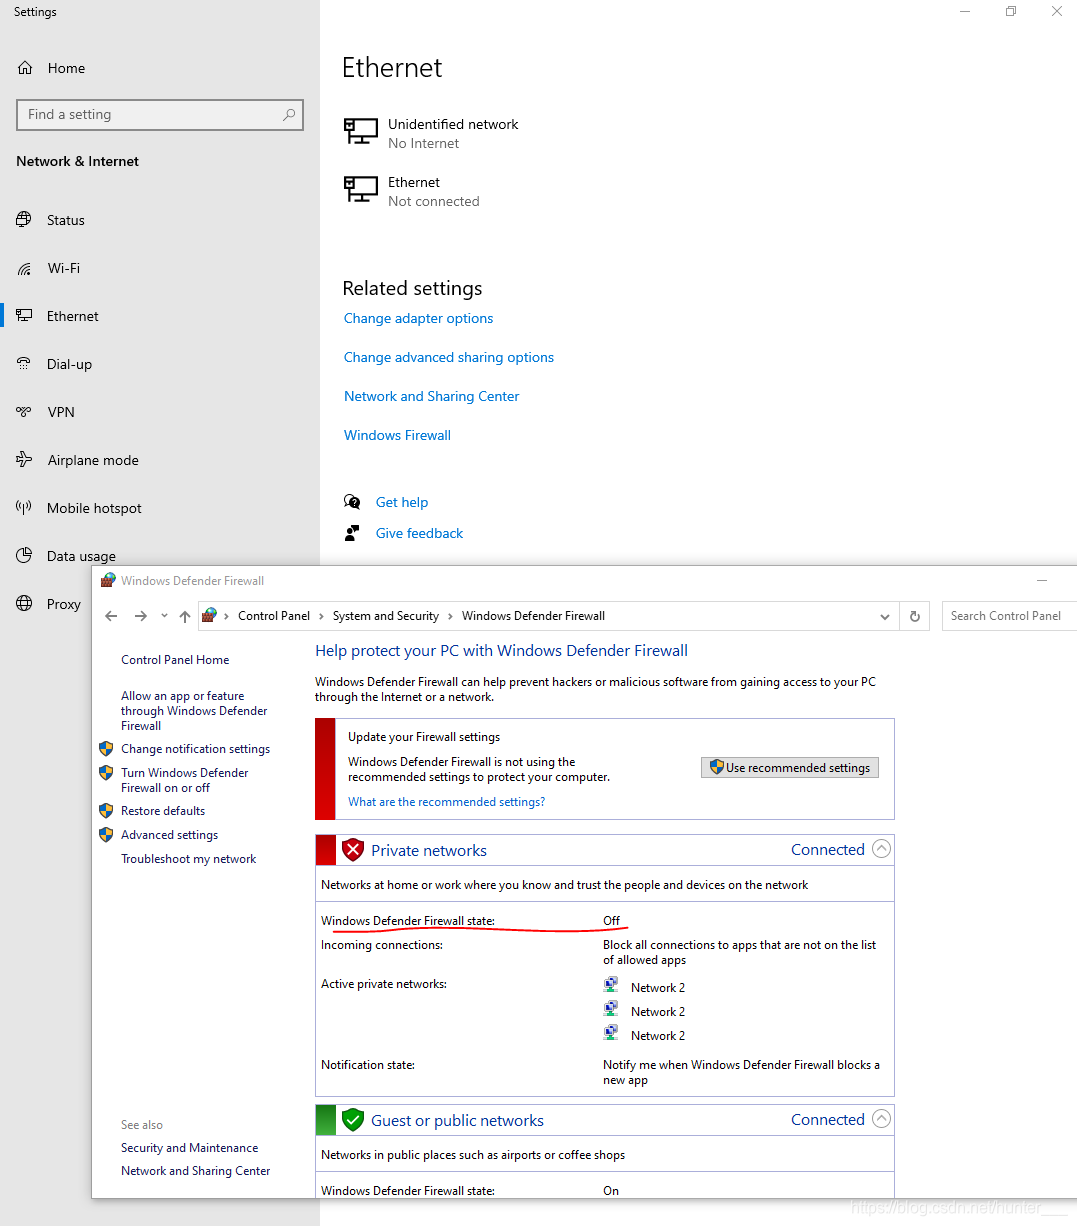Click System and Security breadcrumb

(386, 616)
